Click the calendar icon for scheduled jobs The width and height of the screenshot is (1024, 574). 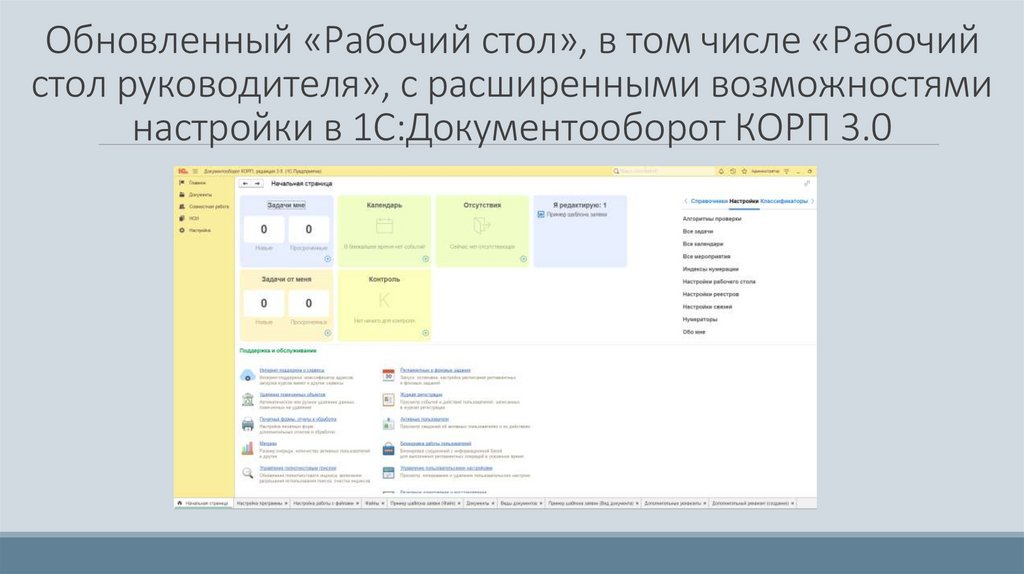[389, 375]
